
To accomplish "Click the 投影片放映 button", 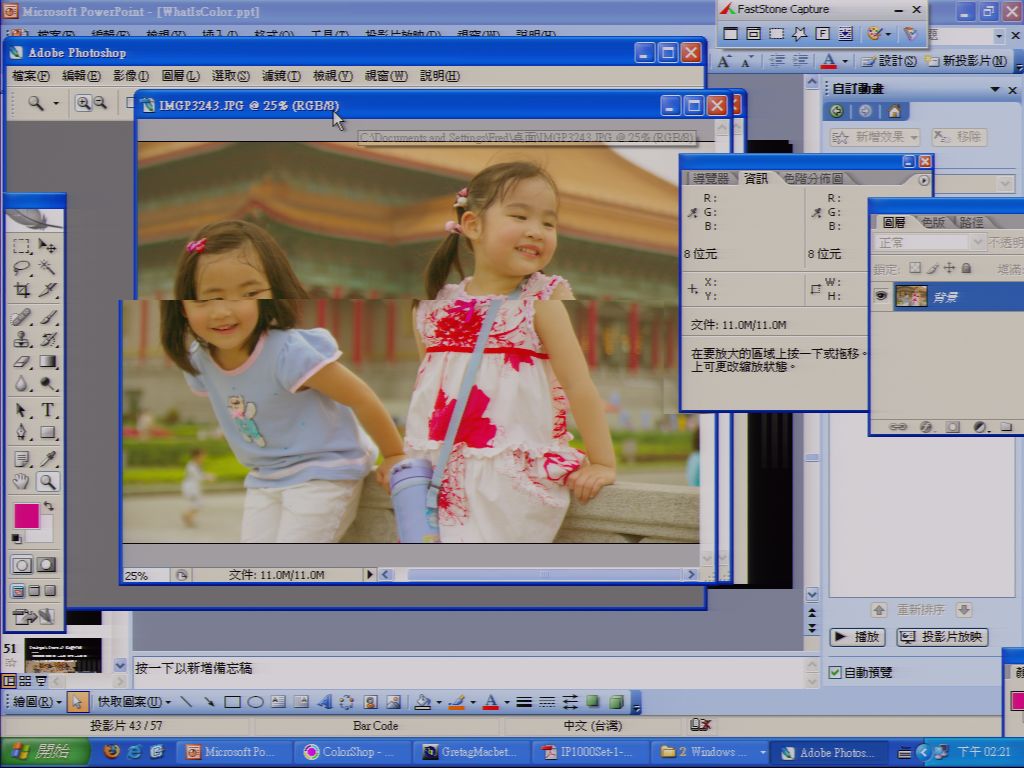I will coord(942,637).
